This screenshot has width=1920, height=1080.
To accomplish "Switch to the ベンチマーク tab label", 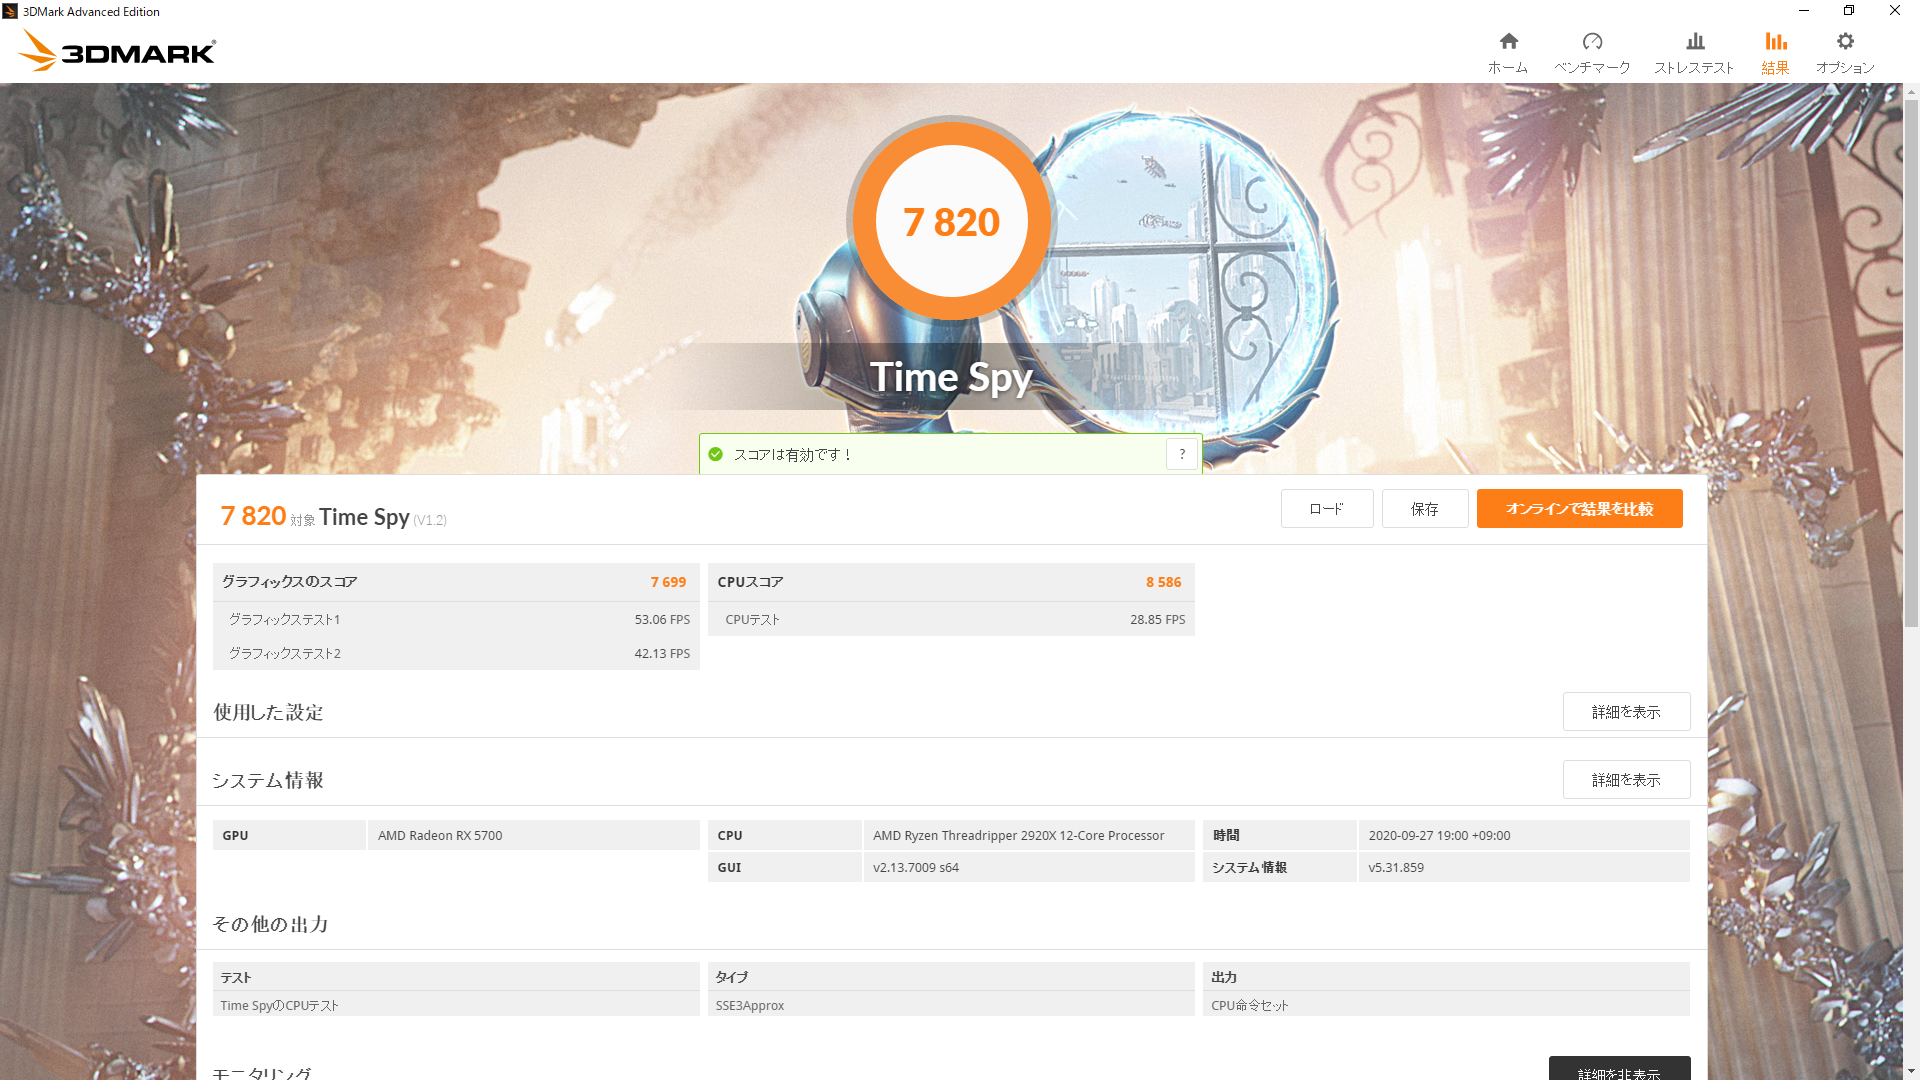I will (x=1592, y=68).
